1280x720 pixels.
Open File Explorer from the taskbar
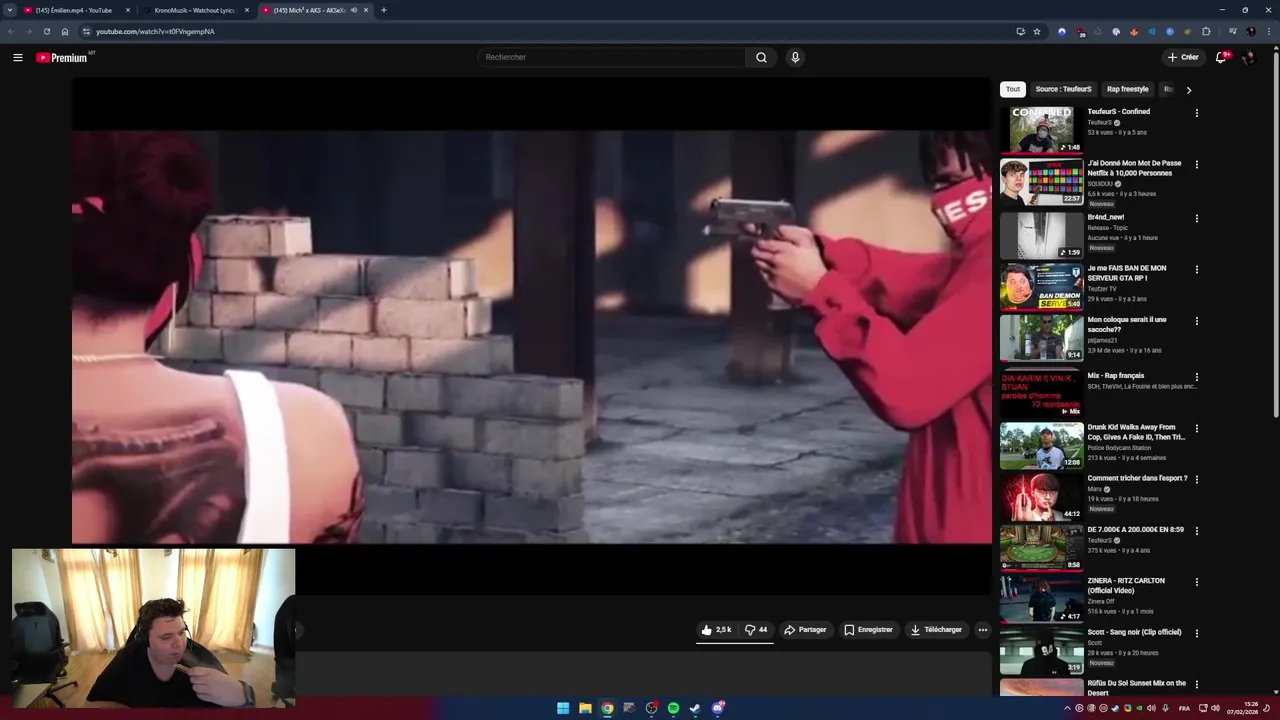tap(585, 708)
